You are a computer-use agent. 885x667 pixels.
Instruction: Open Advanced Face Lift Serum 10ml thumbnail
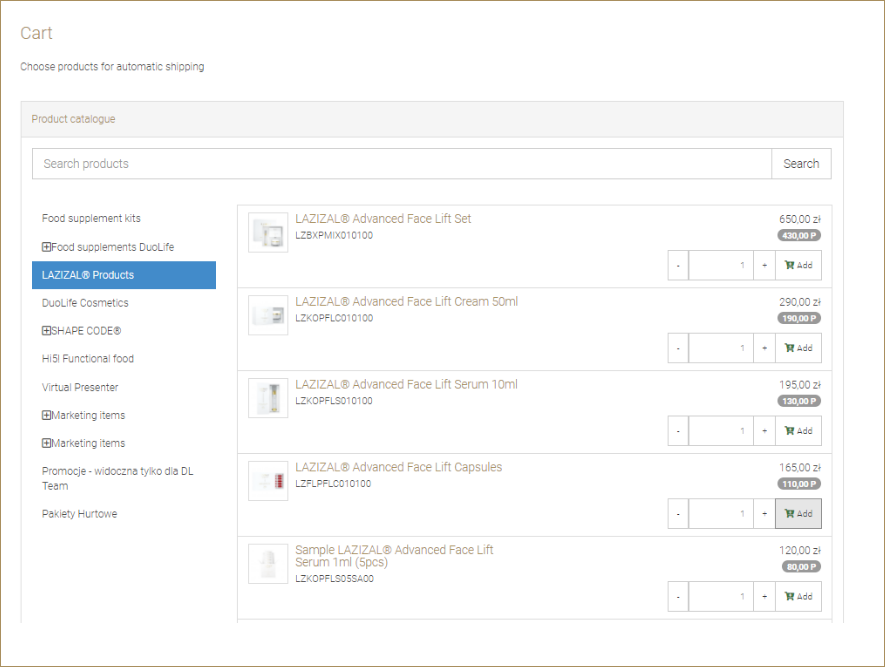point(268,398)
